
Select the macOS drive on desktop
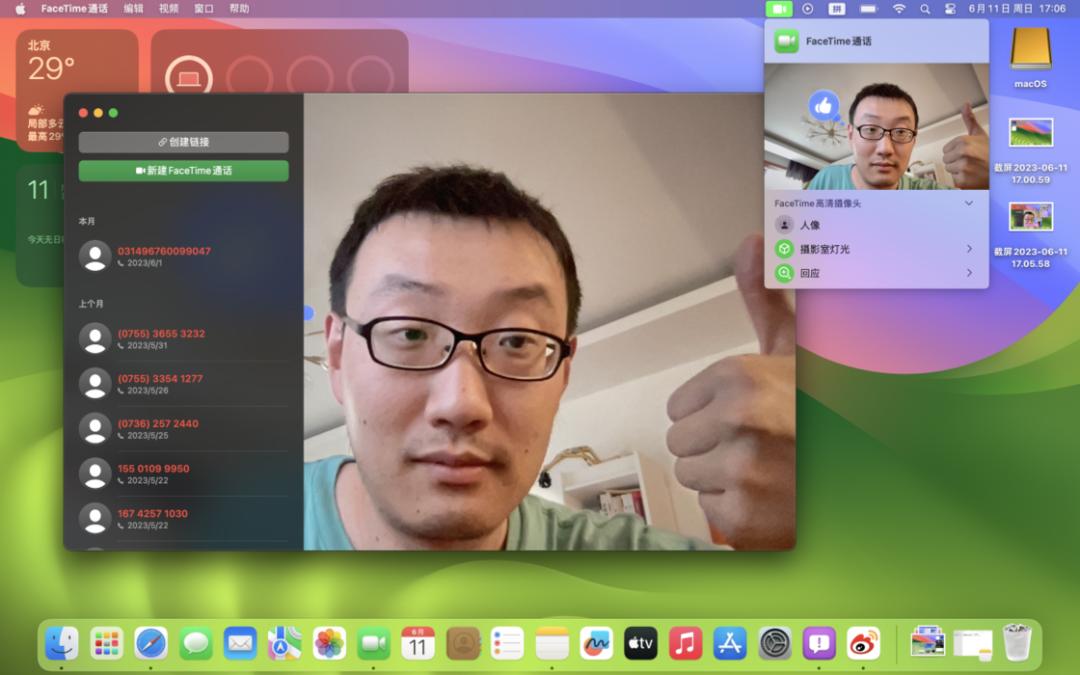(1030, 58)
